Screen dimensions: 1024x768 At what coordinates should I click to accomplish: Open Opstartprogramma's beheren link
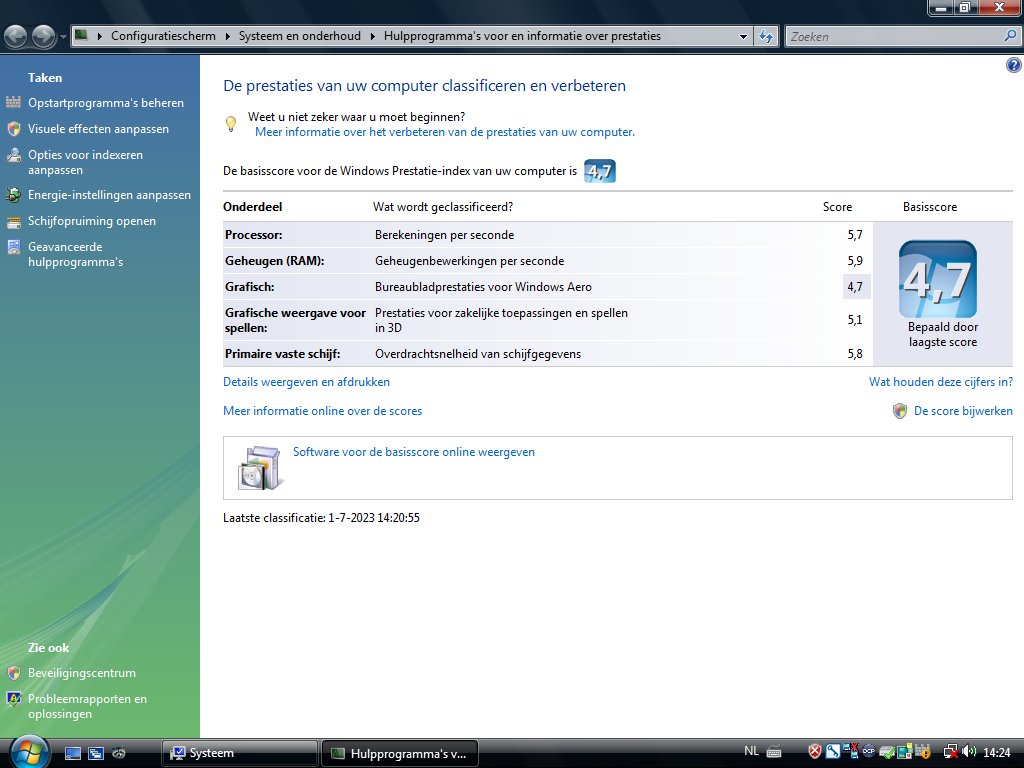(106, 103)
